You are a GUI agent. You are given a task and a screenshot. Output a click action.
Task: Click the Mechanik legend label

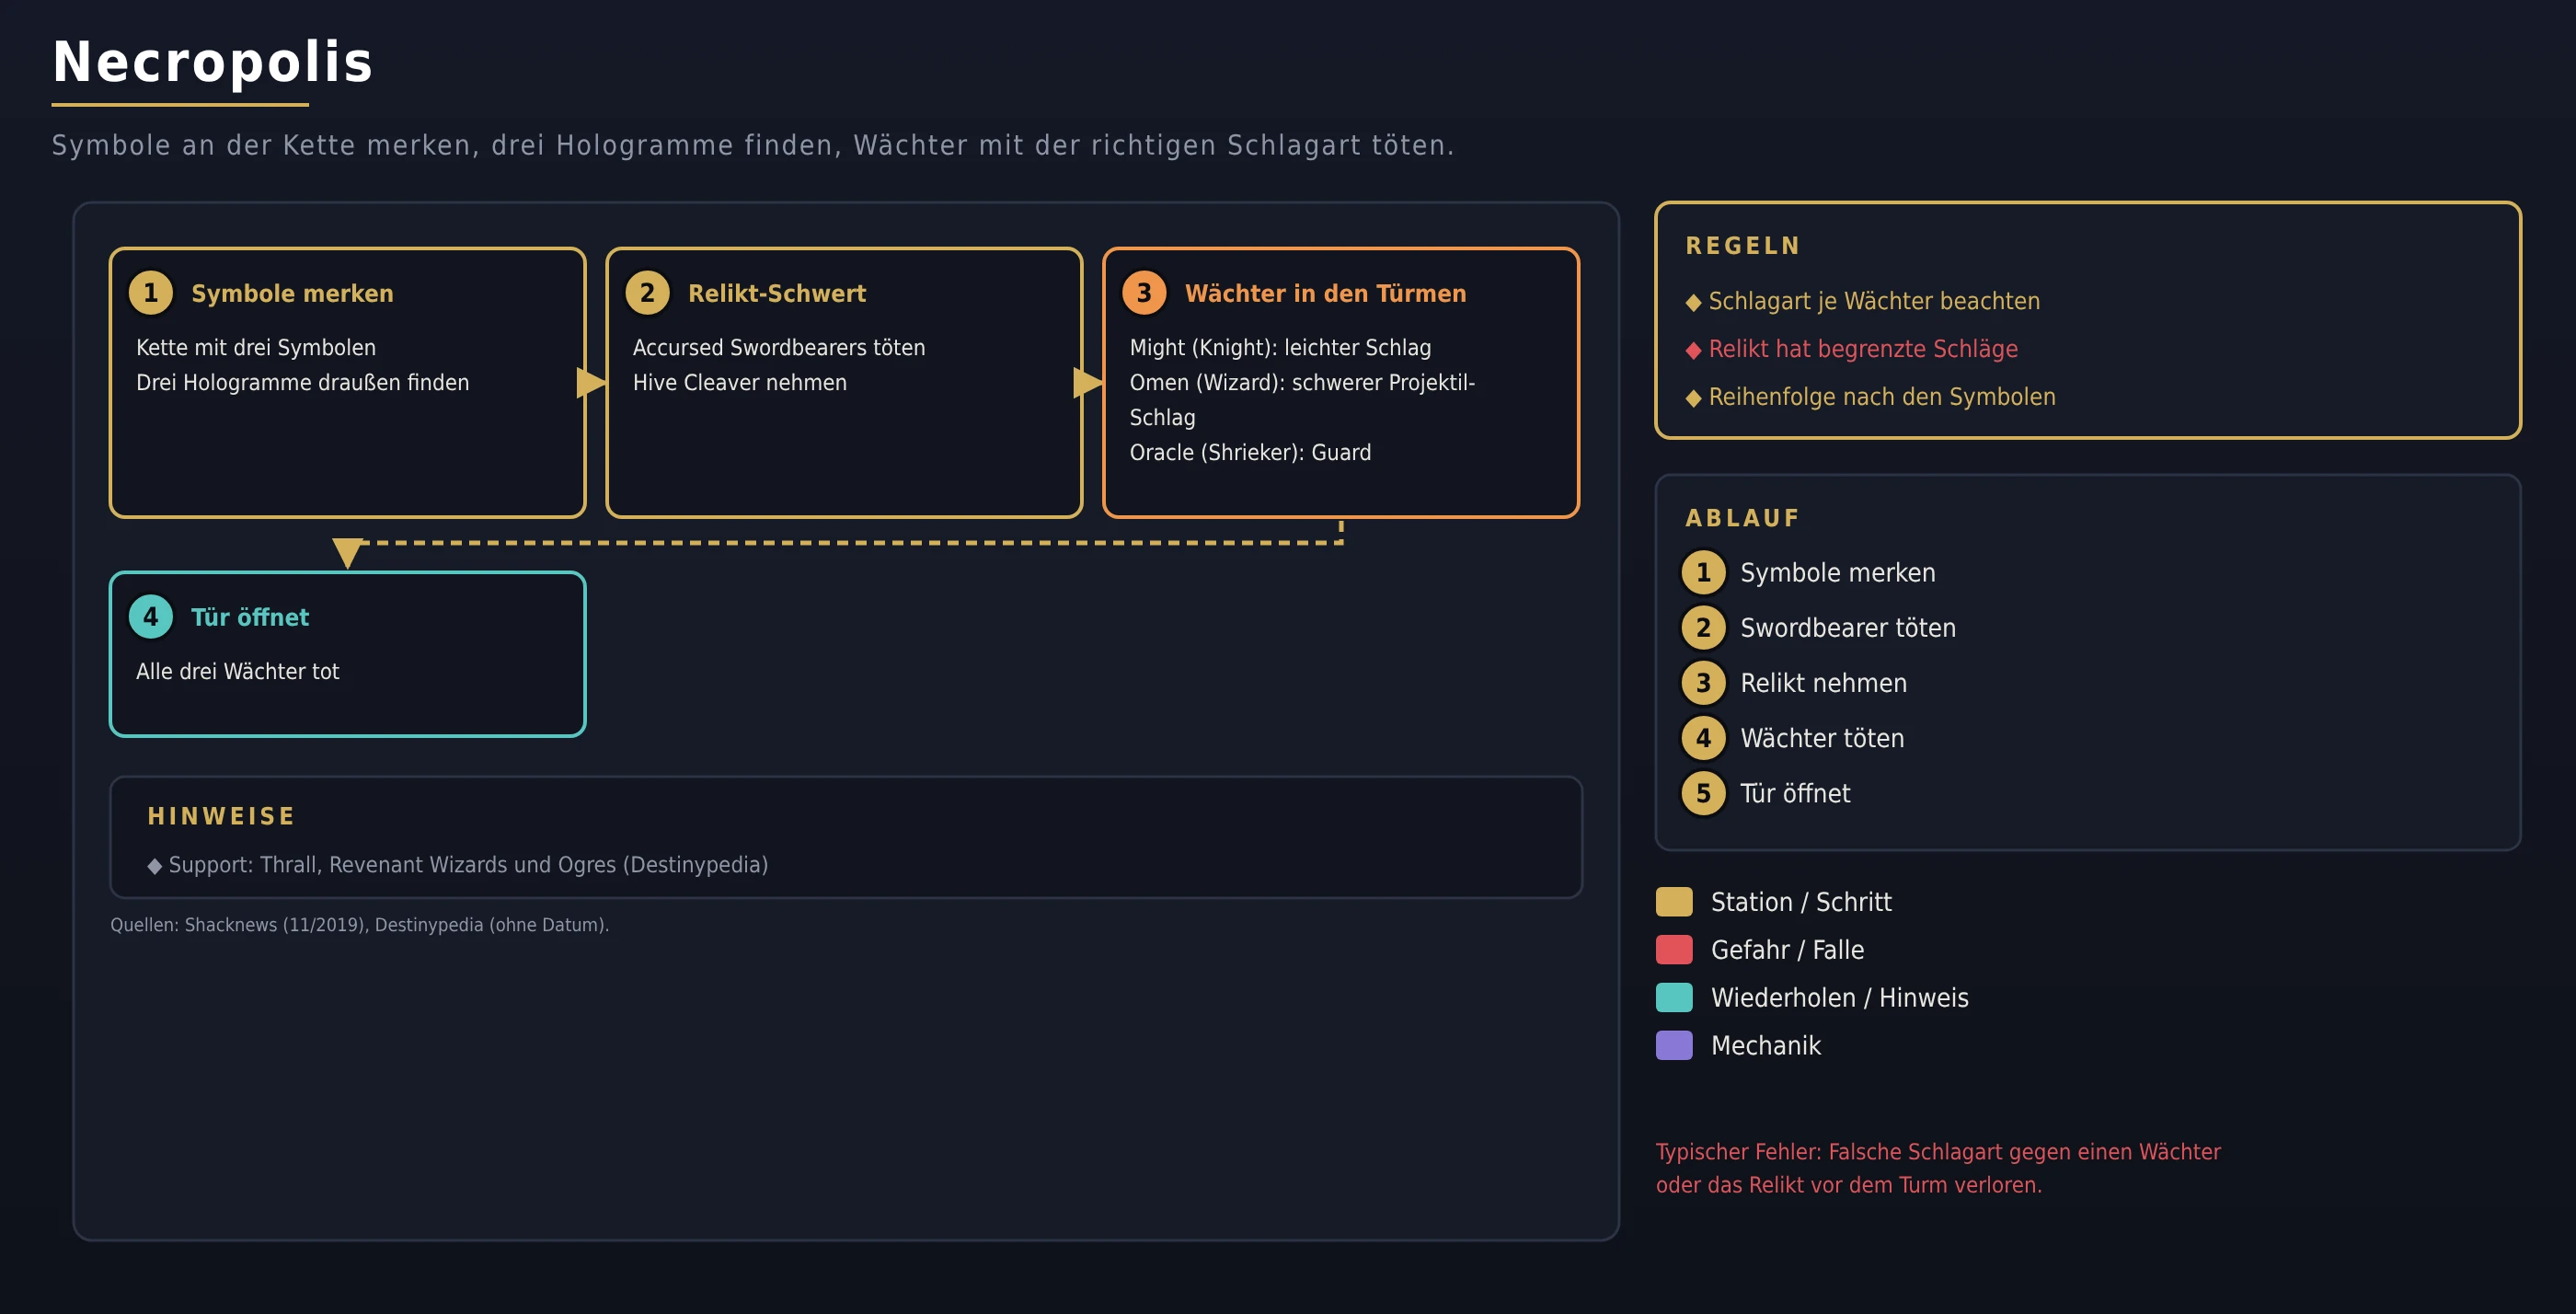pyautogui.click(x=1766, y=1046)
